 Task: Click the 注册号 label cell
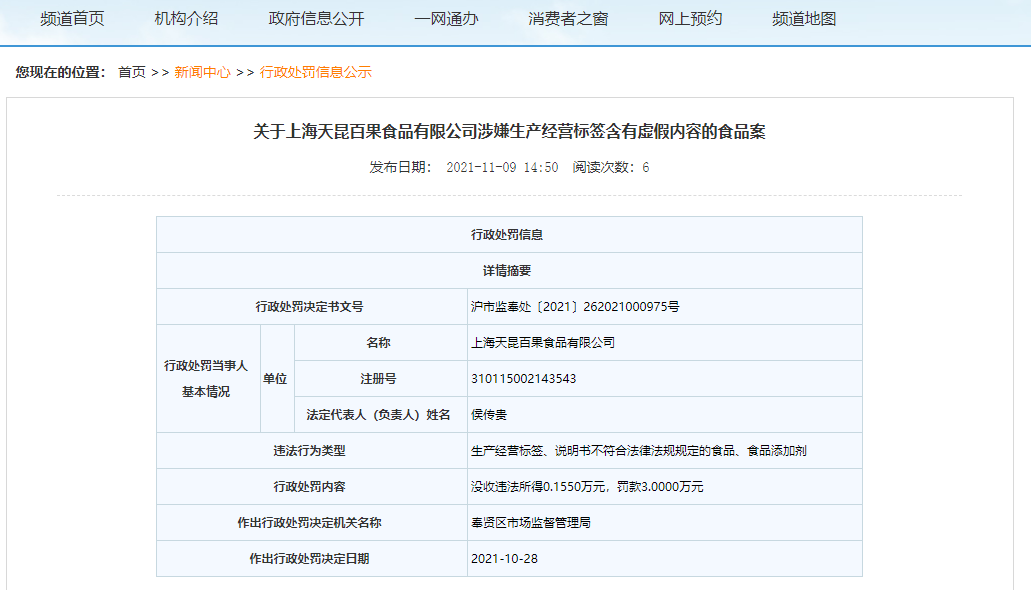[x=381, y=379]
